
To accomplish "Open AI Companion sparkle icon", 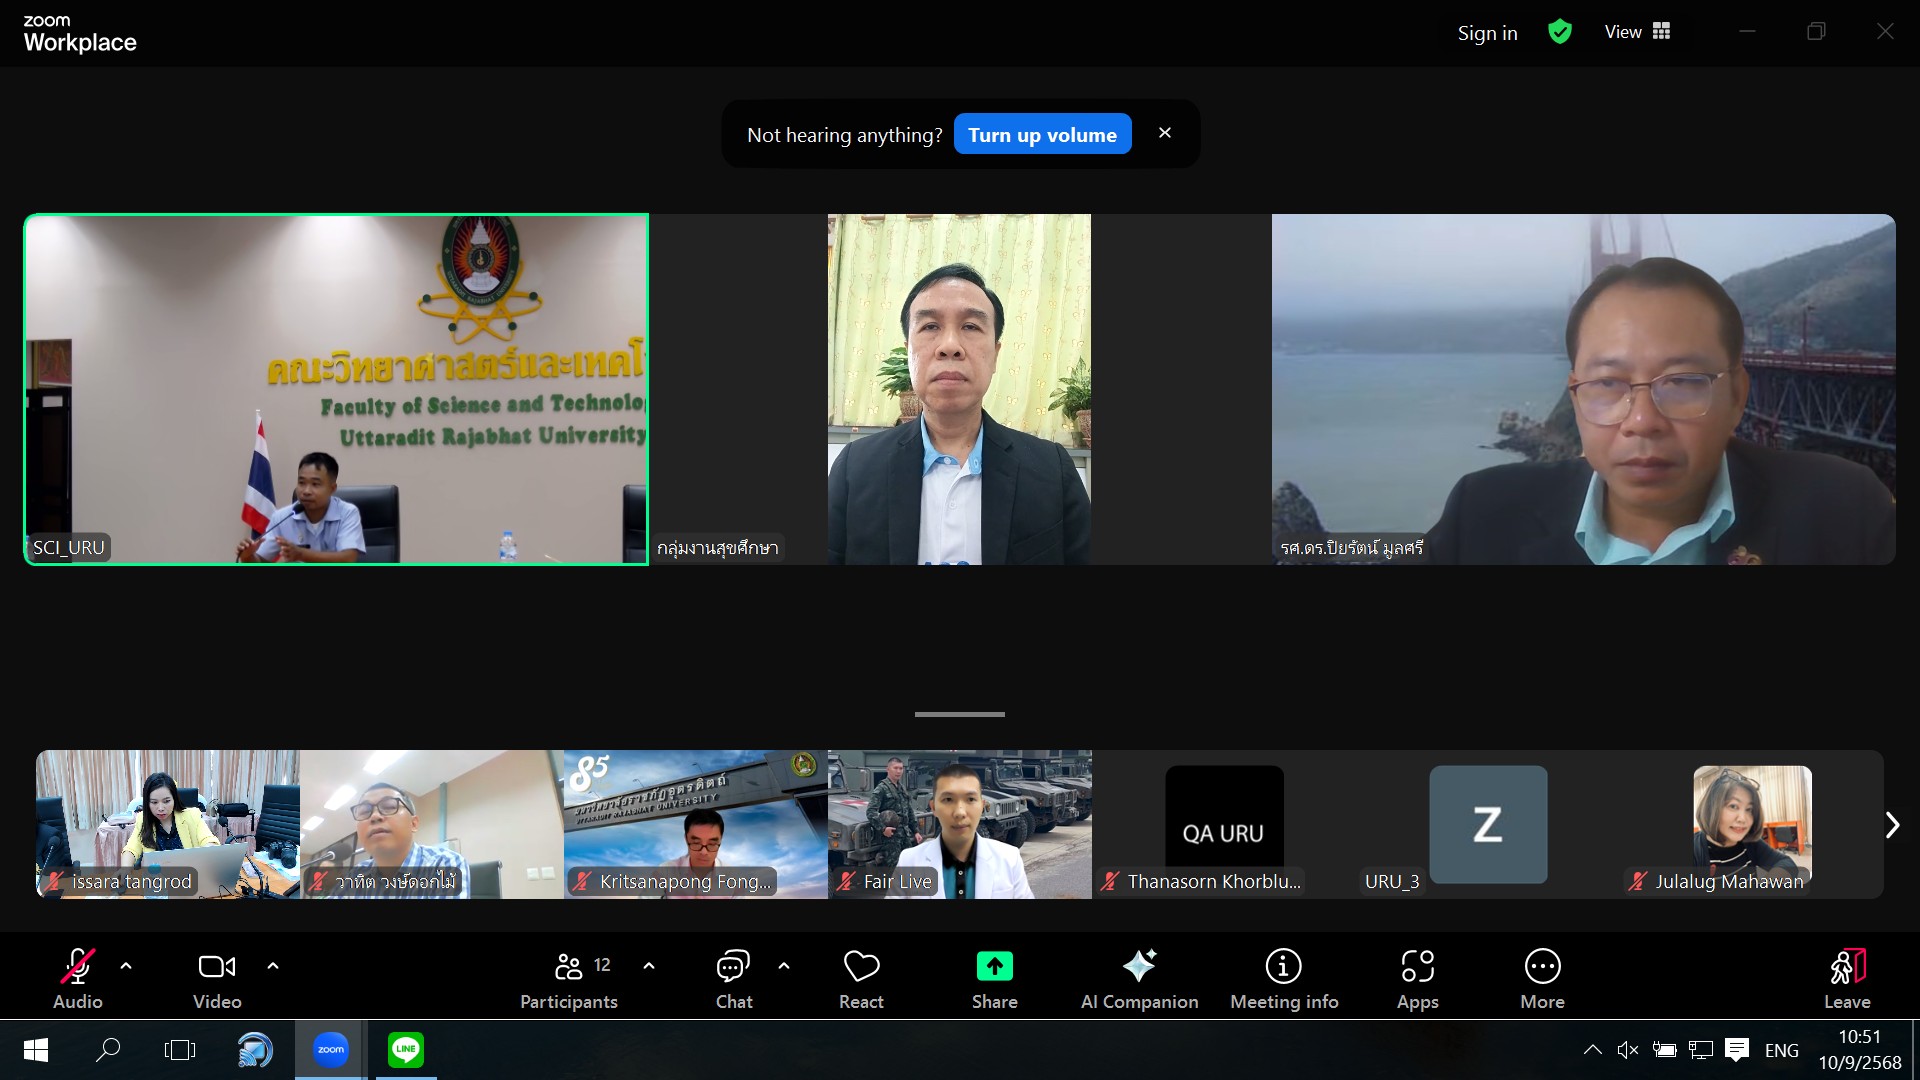I will tap(1139, 966).
